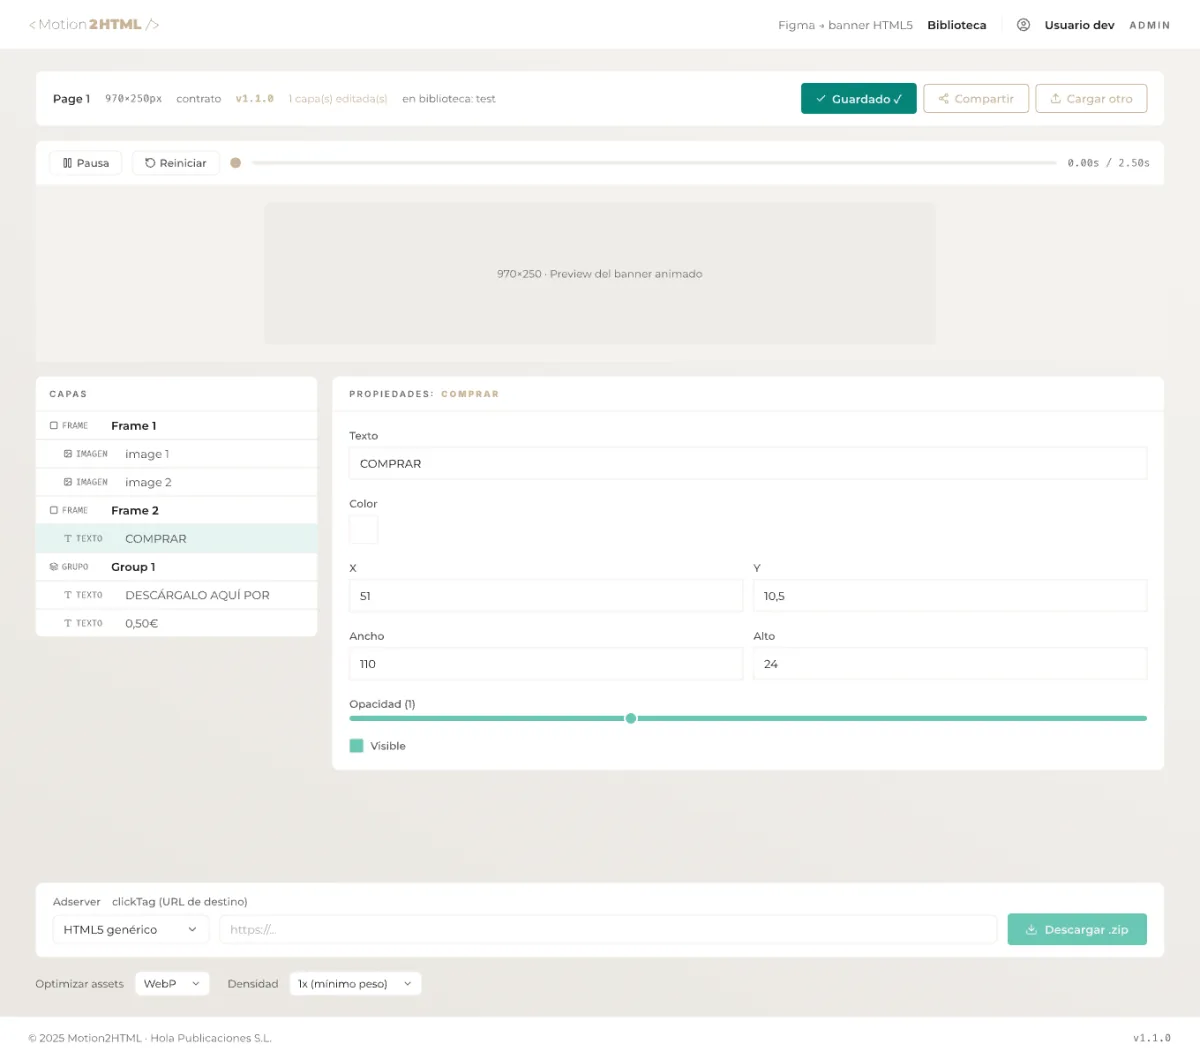The image size is (1200, 1059).
Task: Click the download icon in Descargar .zip
Action: click(x=1031, y=930)
